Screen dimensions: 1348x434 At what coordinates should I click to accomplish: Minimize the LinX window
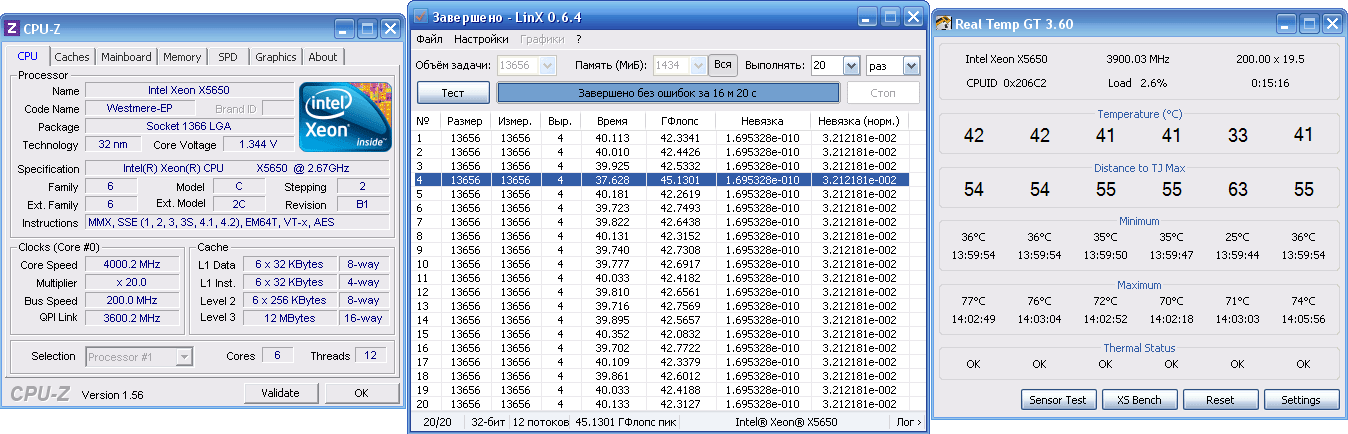868,17
